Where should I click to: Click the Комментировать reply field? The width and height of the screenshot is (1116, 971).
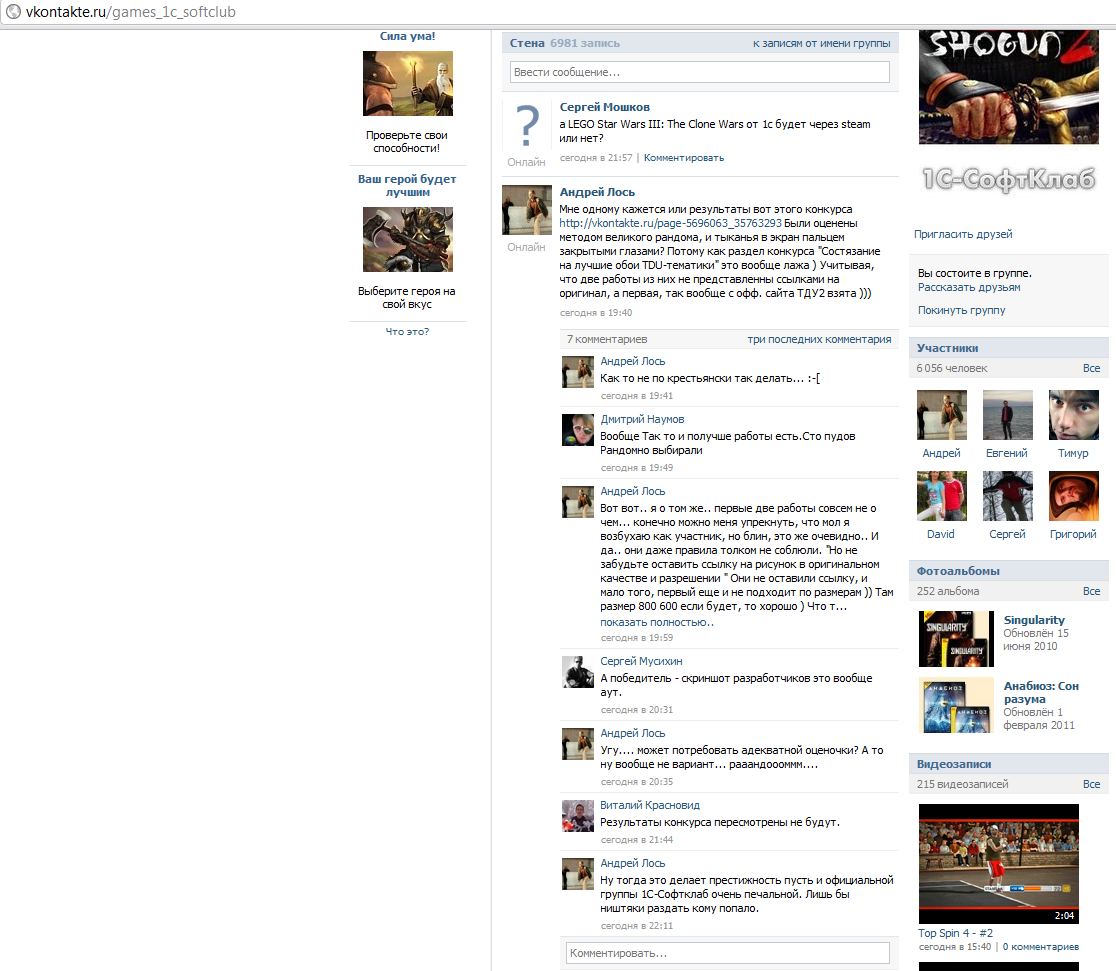(x=727, y=953)
